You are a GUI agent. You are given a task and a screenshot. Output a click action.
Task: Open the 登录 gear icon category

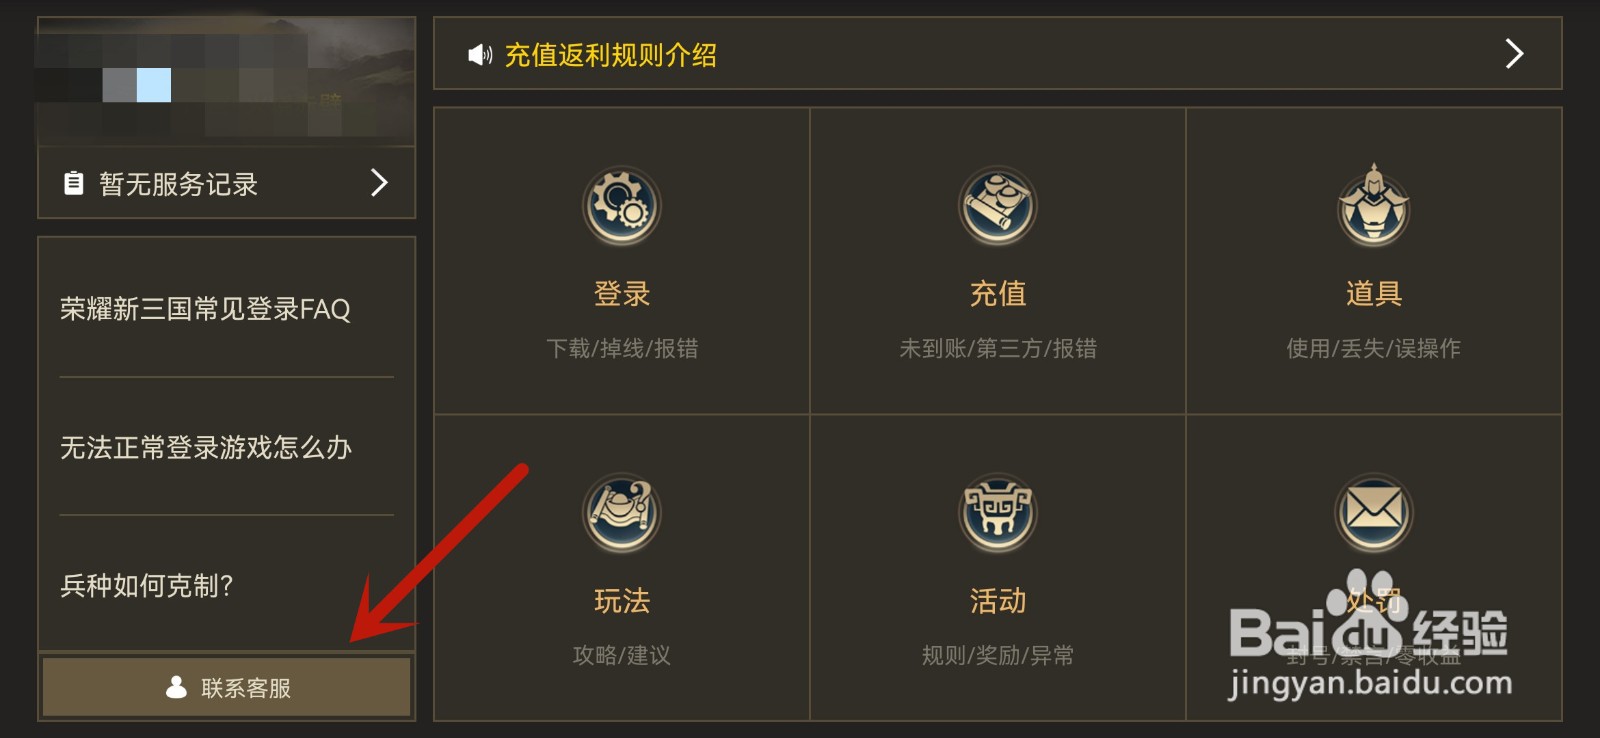(622, 207)
